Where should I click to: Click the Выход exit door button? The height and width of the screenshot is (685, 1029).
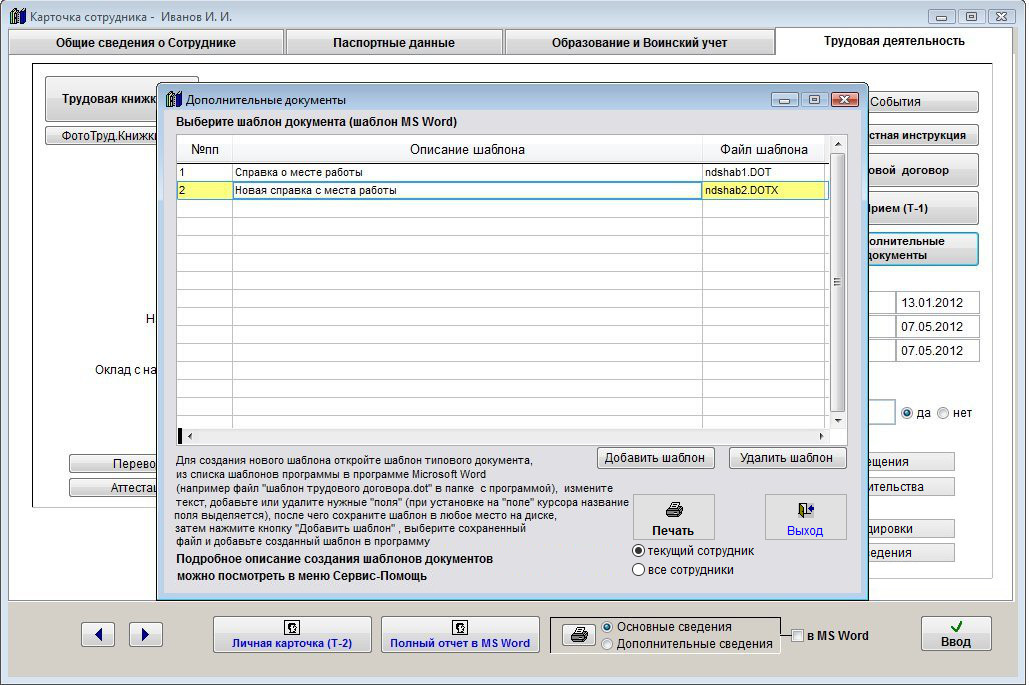coord(805,517)
